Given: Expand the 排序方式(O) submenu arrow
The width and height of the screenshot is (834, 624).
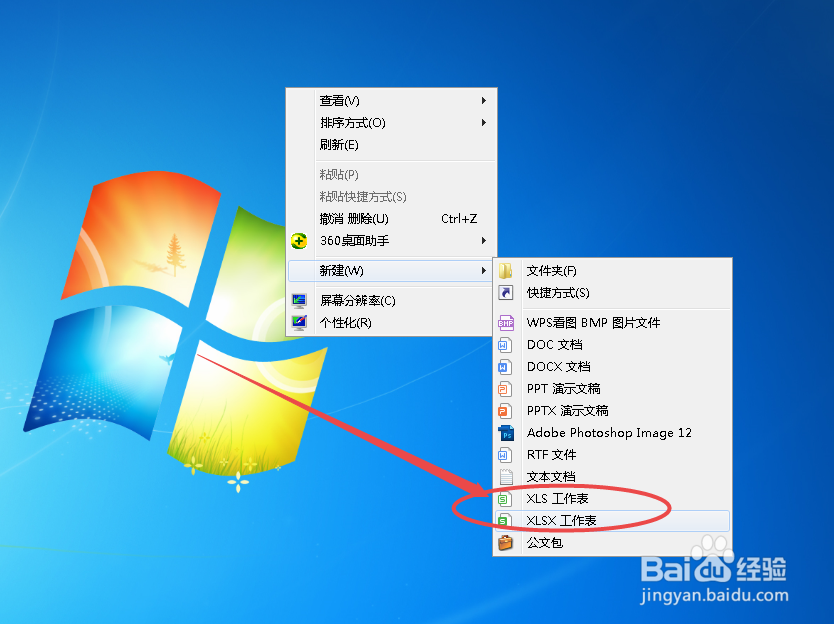Looking at the screenshot, I should coord(483,123).
